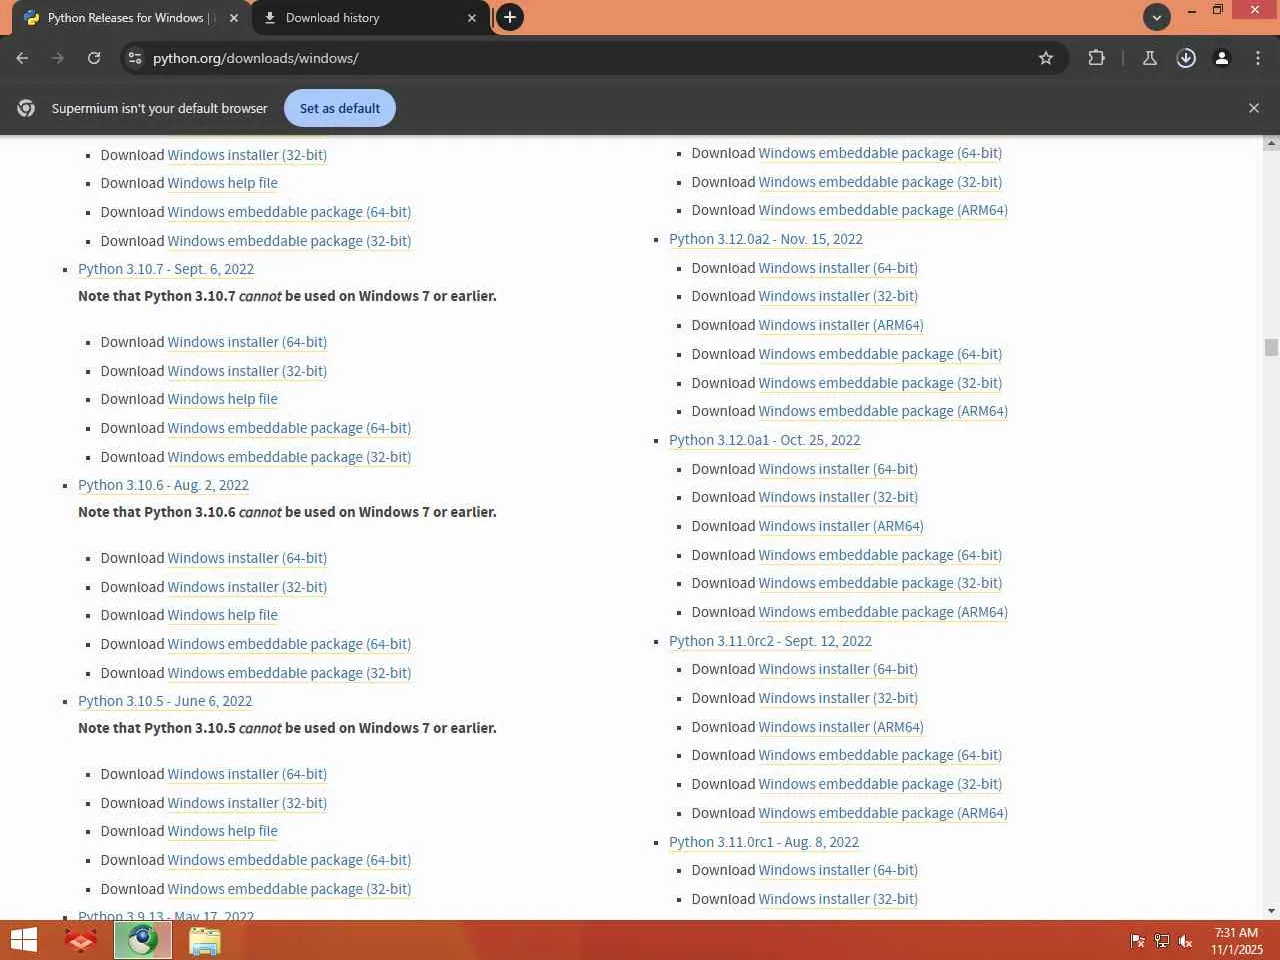Reload the python.org page
This screenshot has width=1280, height=960.
pyautogui.click(x=94, y=58)
